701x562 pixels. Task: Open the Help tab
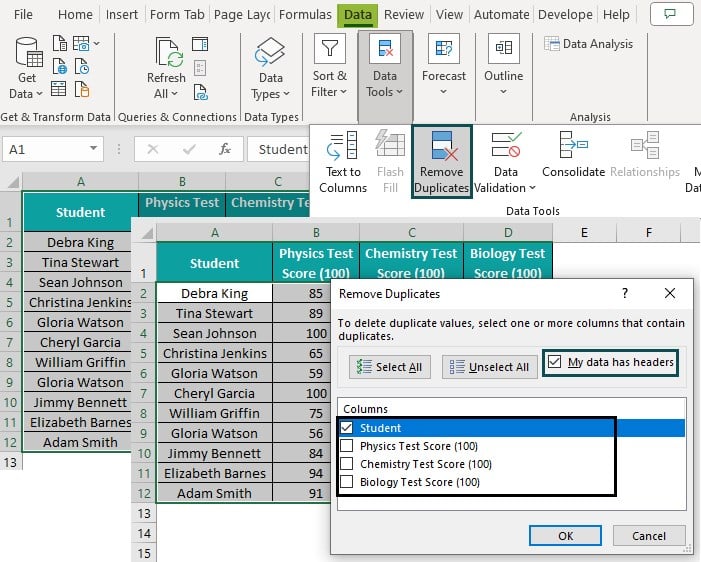[616, 15]
